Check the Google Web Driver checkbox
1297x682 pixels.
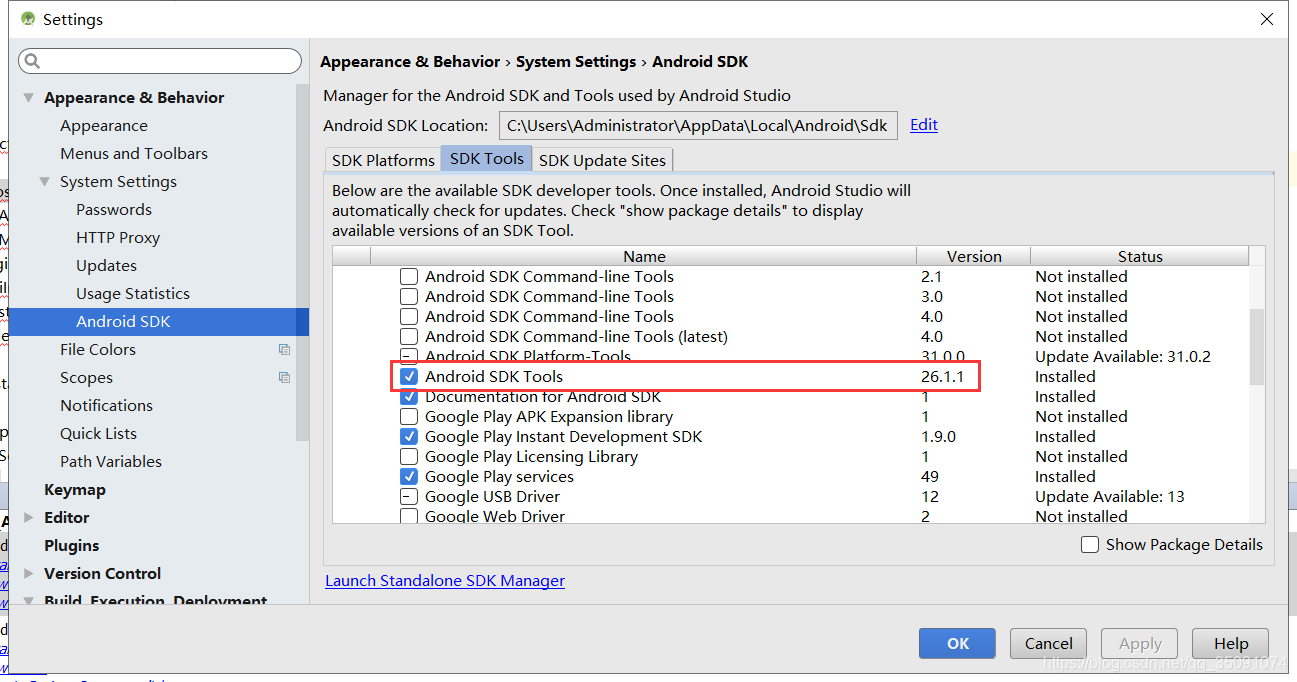[x=409, y=516]
